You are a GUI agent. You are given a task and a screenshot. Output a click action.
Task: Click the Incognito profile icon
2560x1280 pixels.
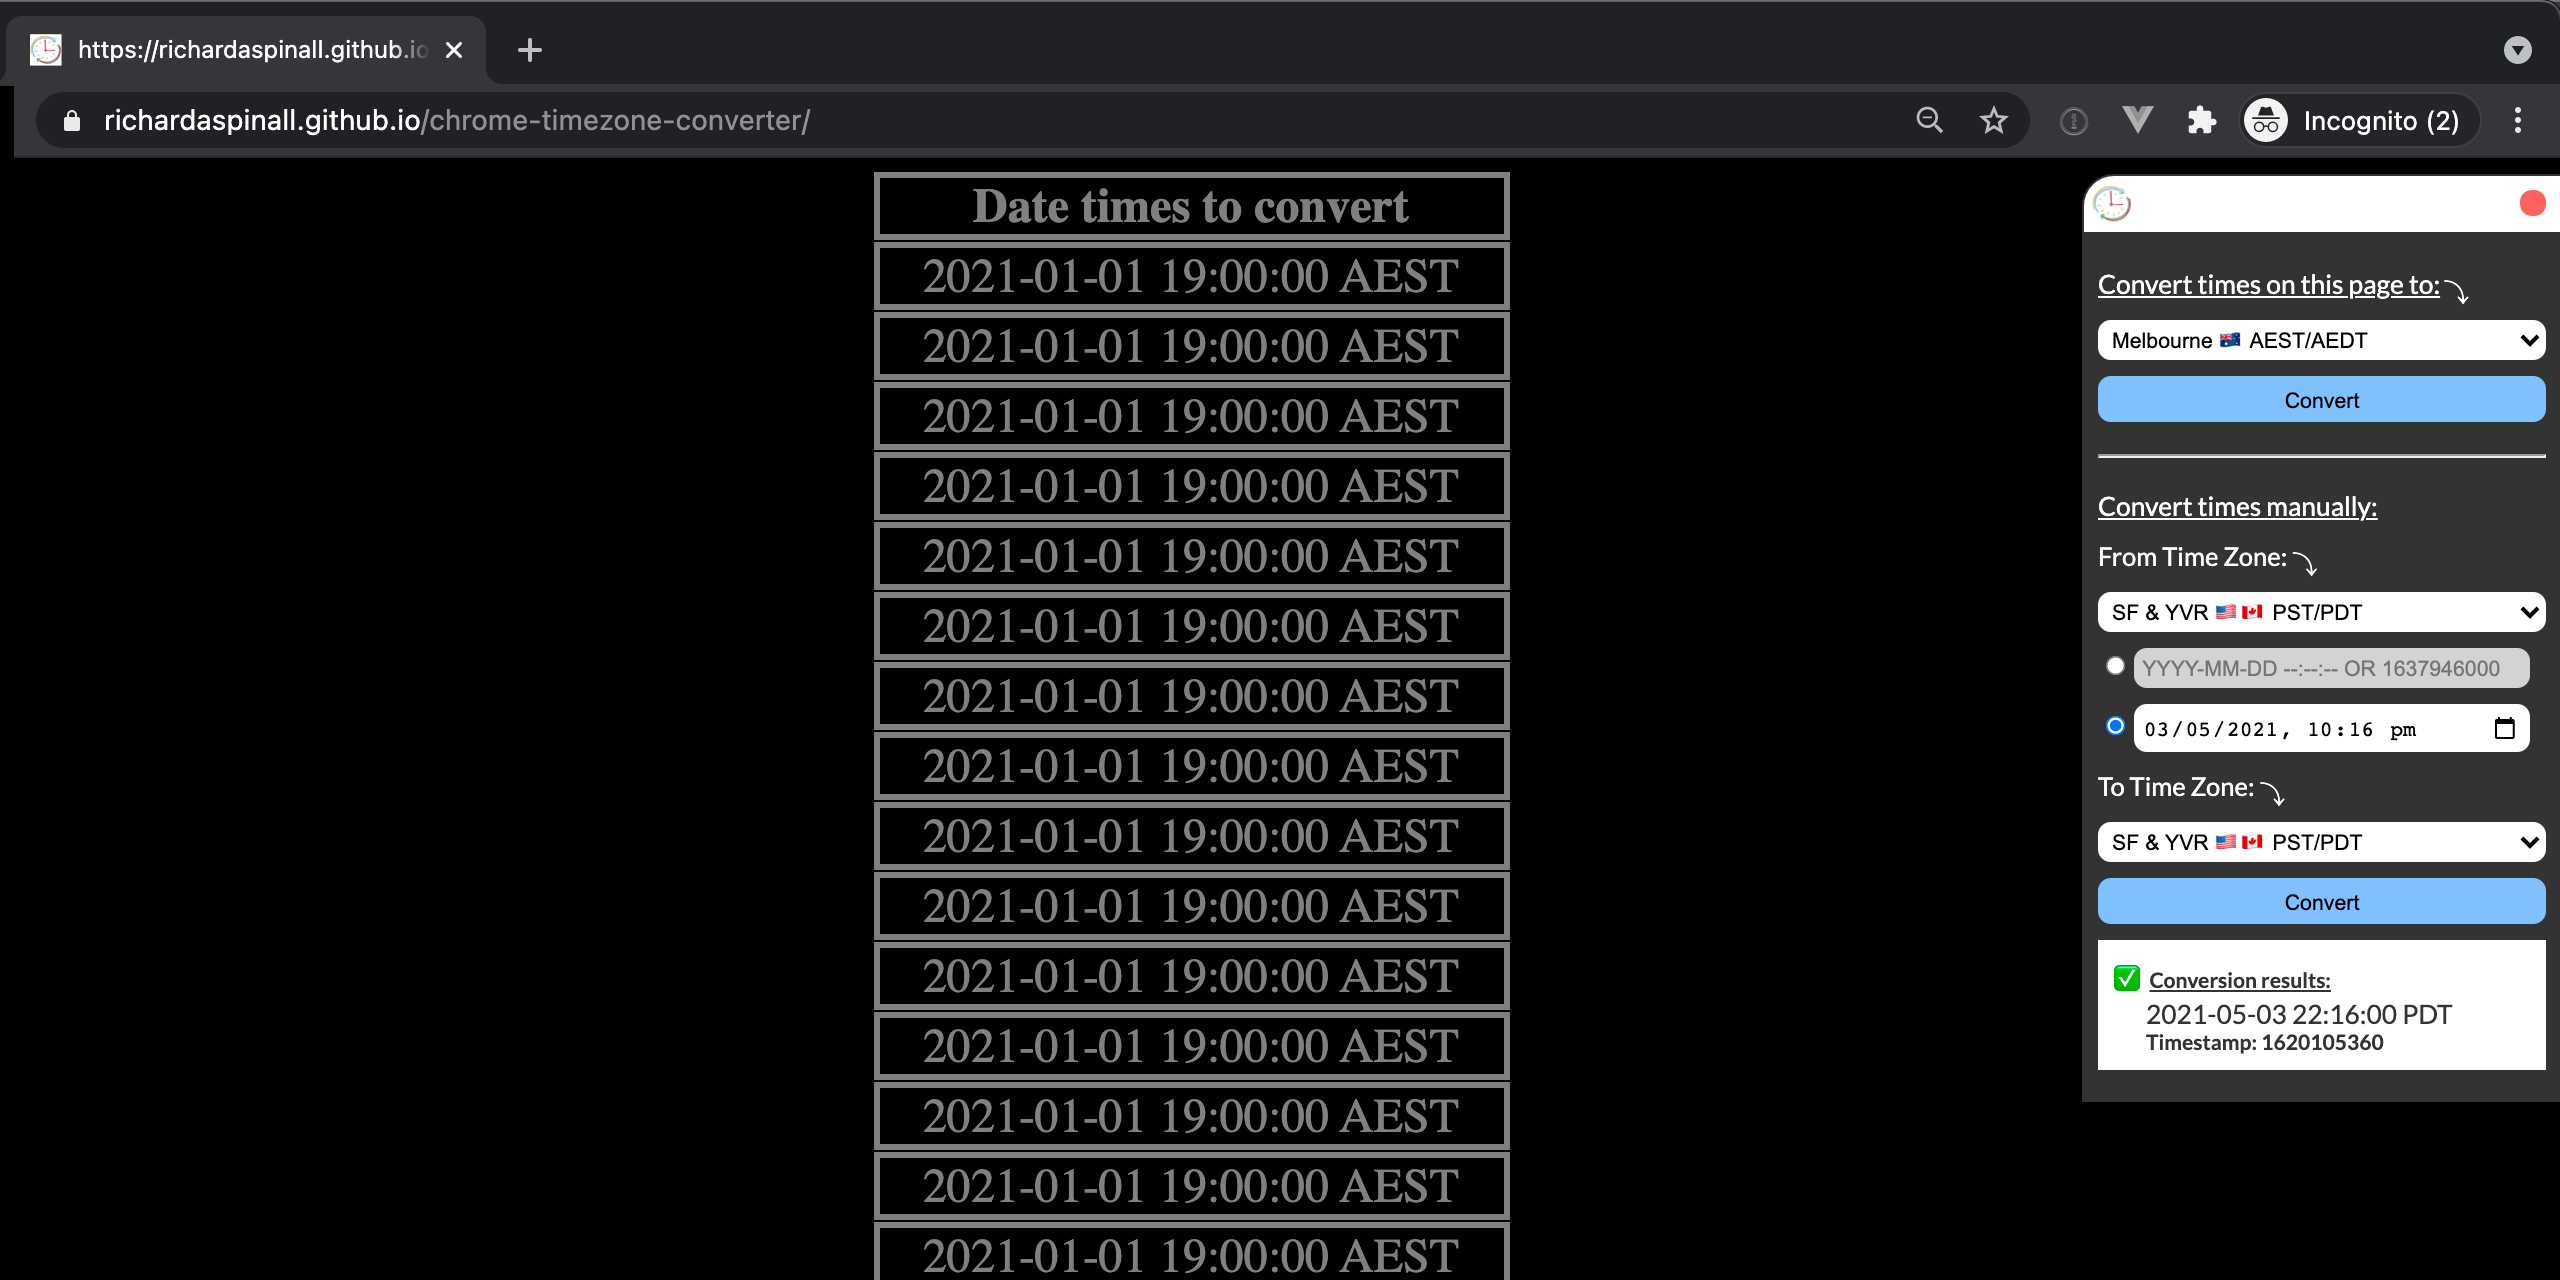[x=2266, y=121]
